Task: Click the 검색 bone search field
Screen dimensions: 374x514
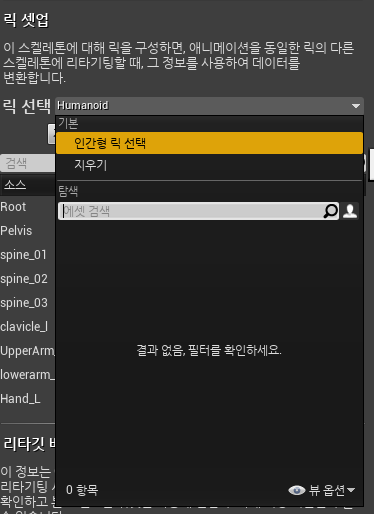Action: [x=28, y=163]
